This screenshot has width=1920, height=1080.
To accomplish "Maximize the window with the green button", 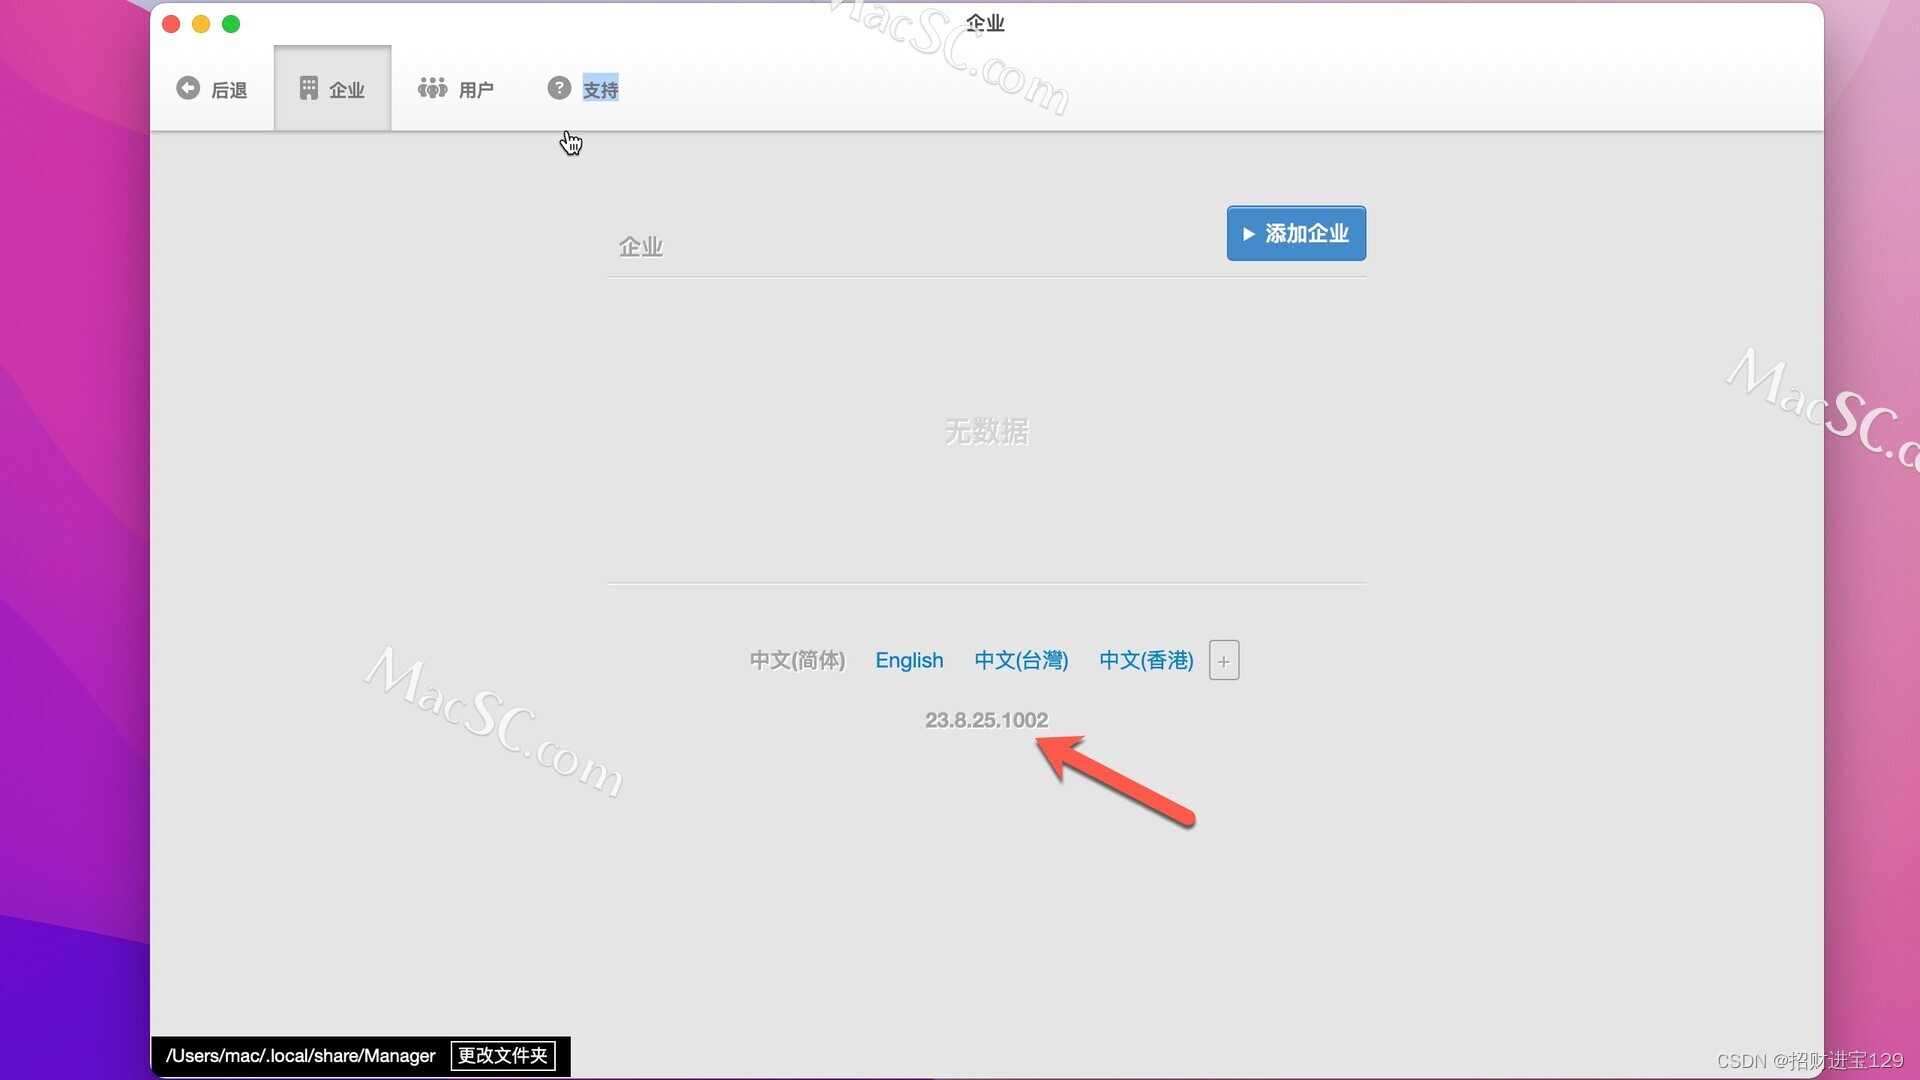I will [231, 24].
